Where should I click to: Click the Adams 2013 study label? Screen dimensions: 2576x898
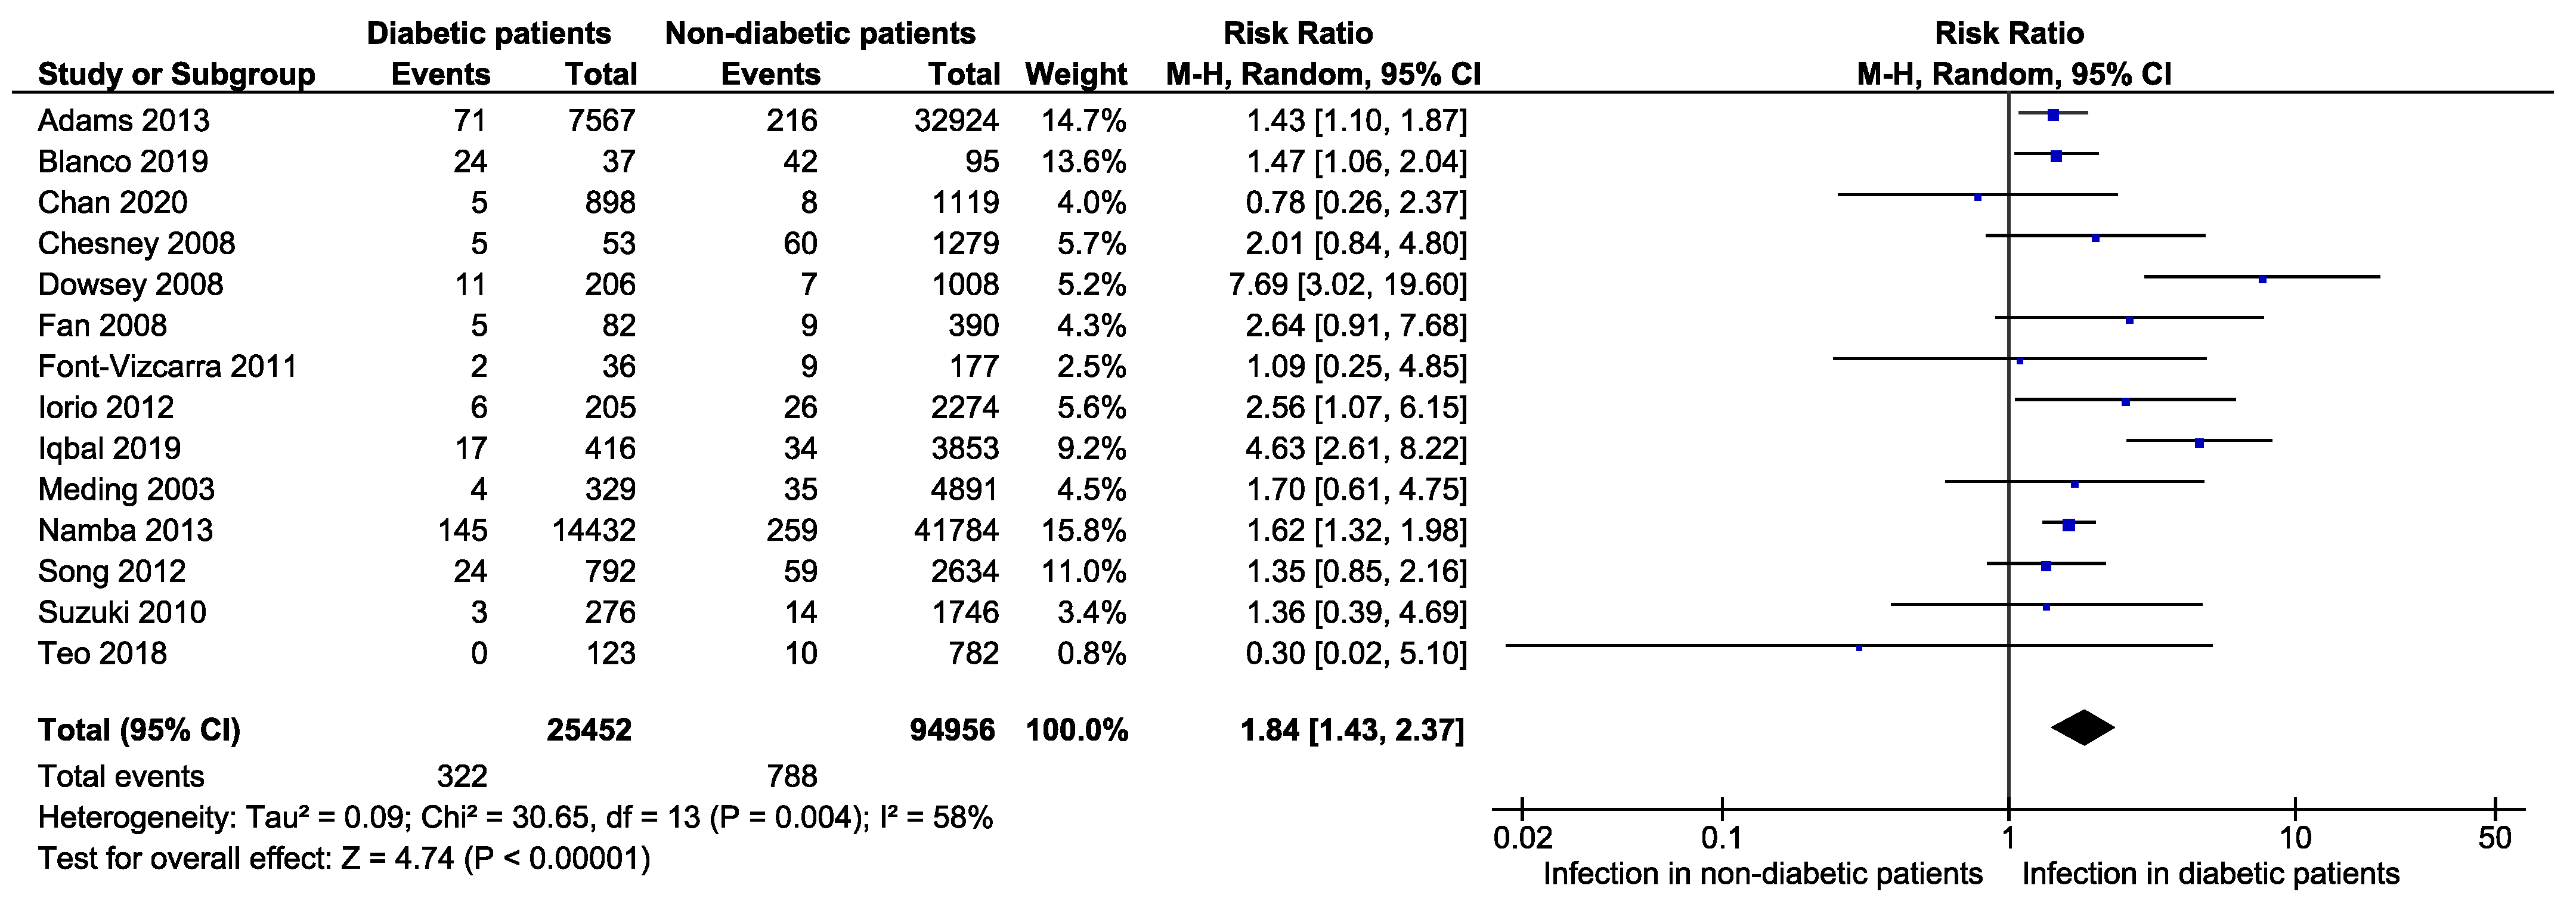point(124,121)
